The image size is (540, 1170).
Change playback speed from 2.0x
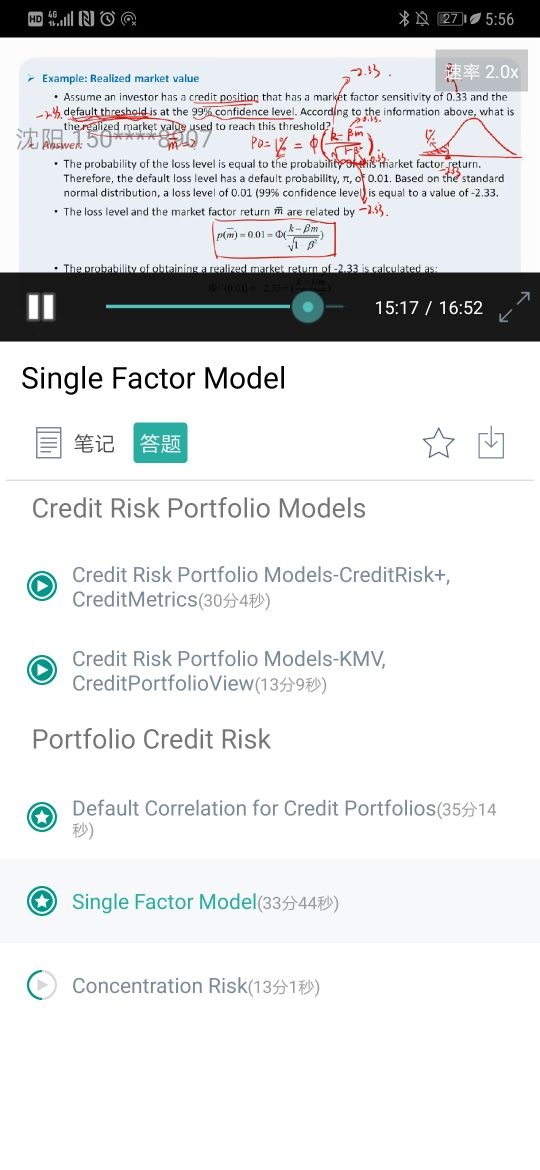click(x=481, y=72)
